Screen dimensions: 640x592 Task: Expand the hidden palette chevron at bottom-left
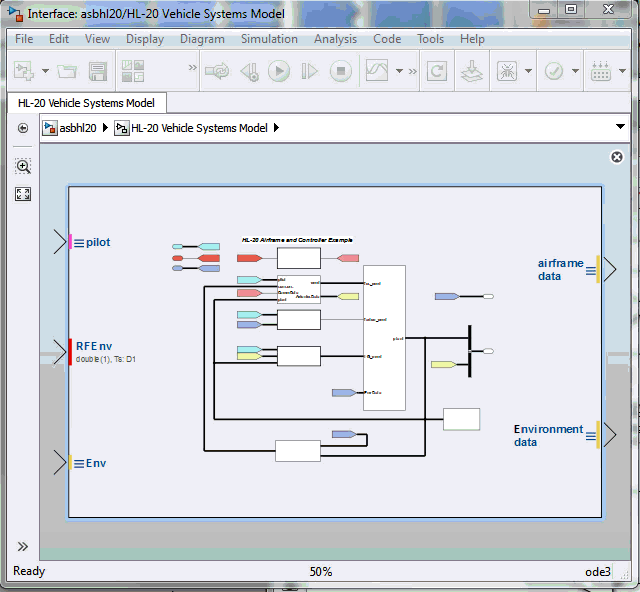22,546
